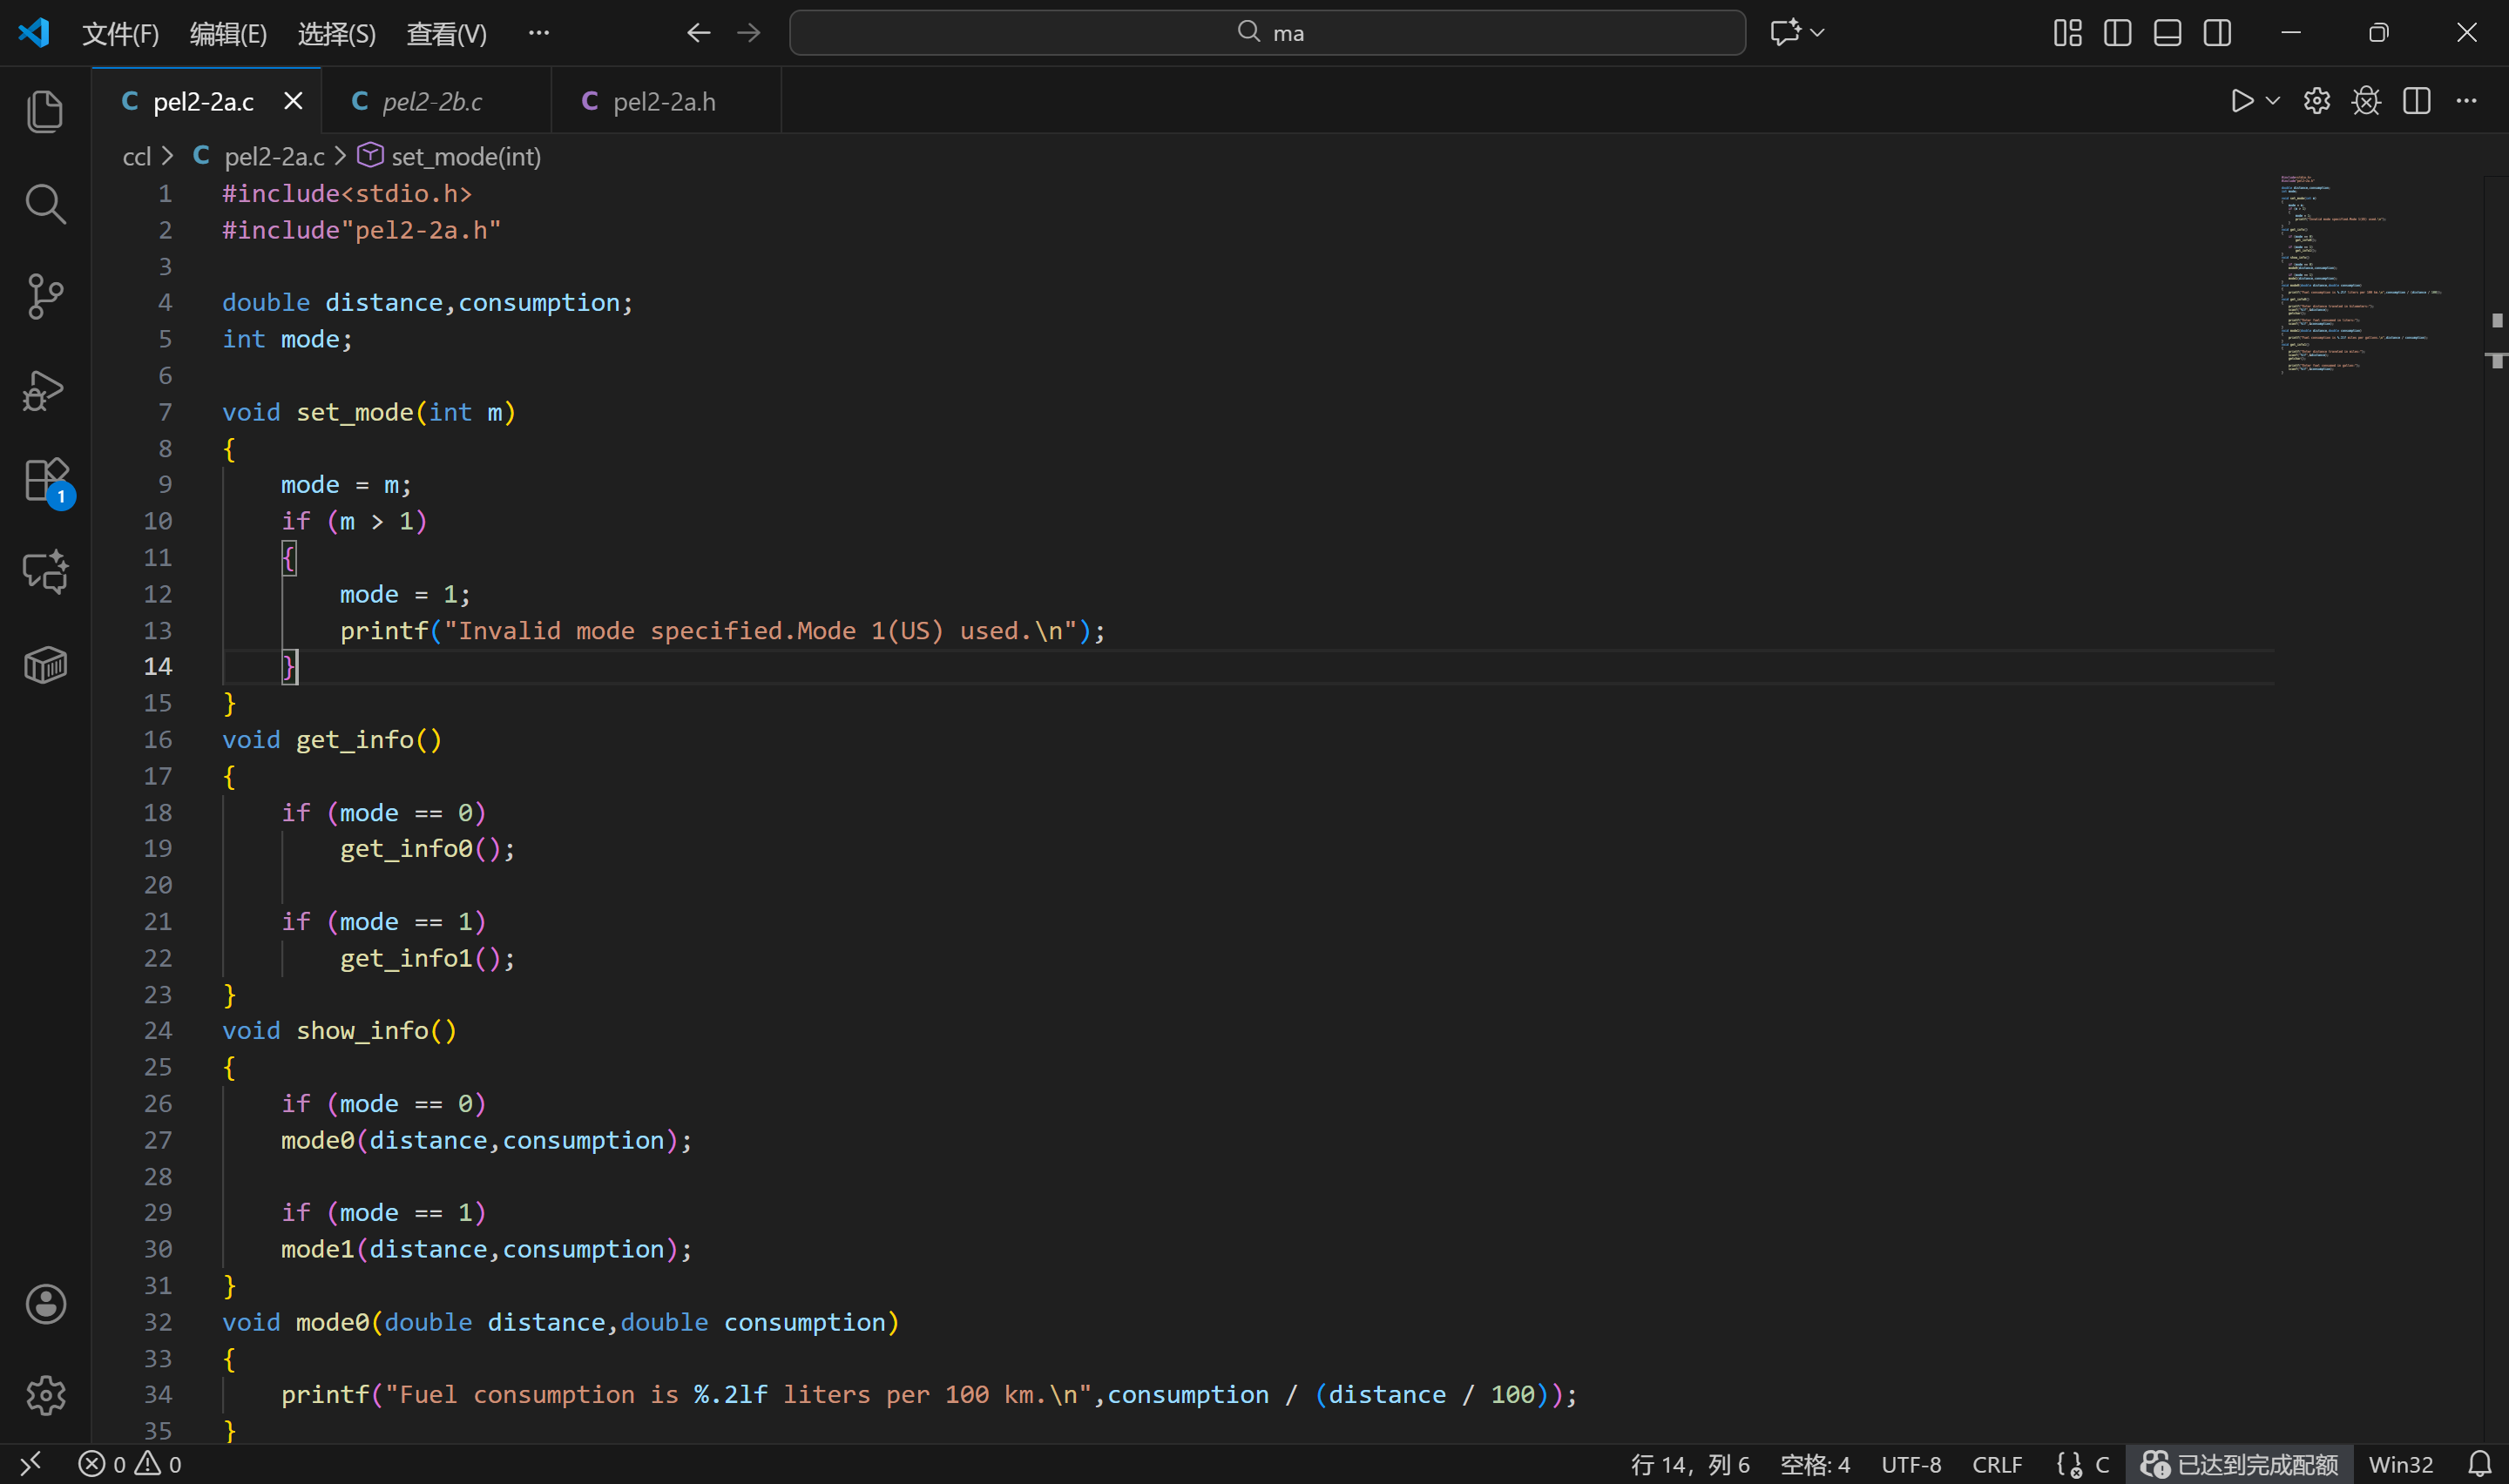Open the Extensions view with badge
This screenshot has width=2509, height=1484.
45,481
